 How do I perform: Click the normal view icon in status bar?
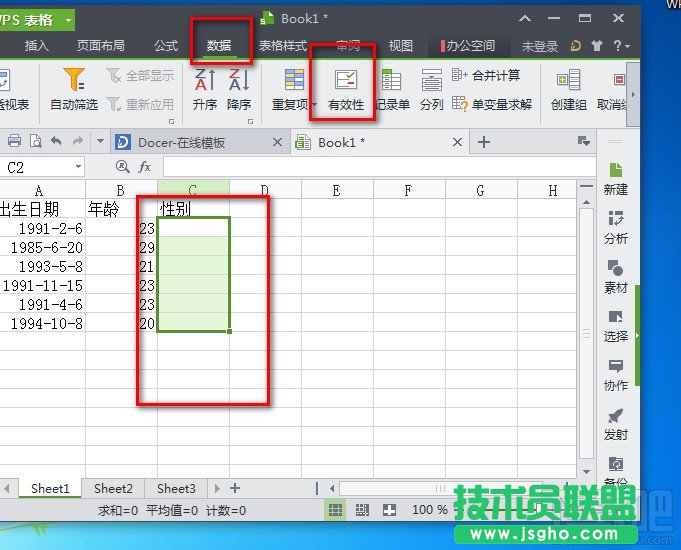(335, 510)
